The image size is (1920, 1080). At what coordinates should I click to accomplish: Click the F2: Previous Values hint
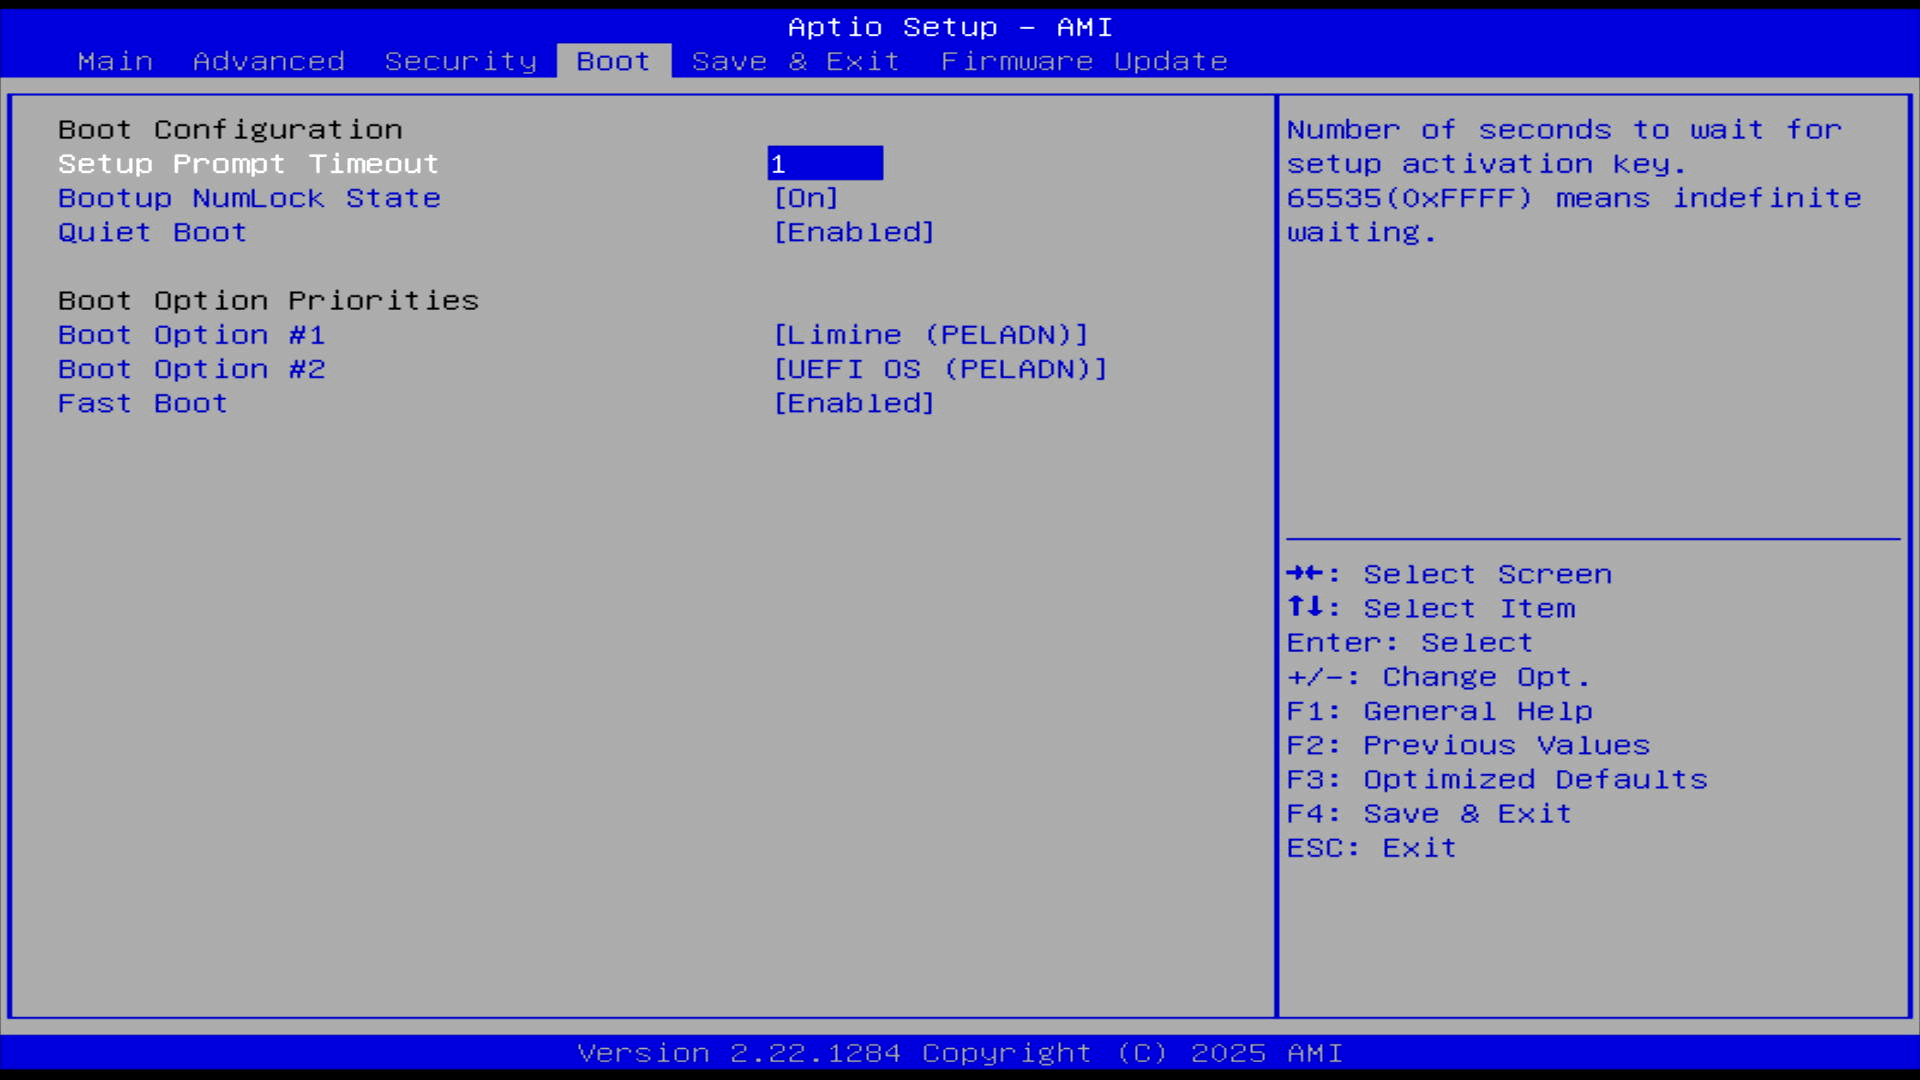[1468, 745]
